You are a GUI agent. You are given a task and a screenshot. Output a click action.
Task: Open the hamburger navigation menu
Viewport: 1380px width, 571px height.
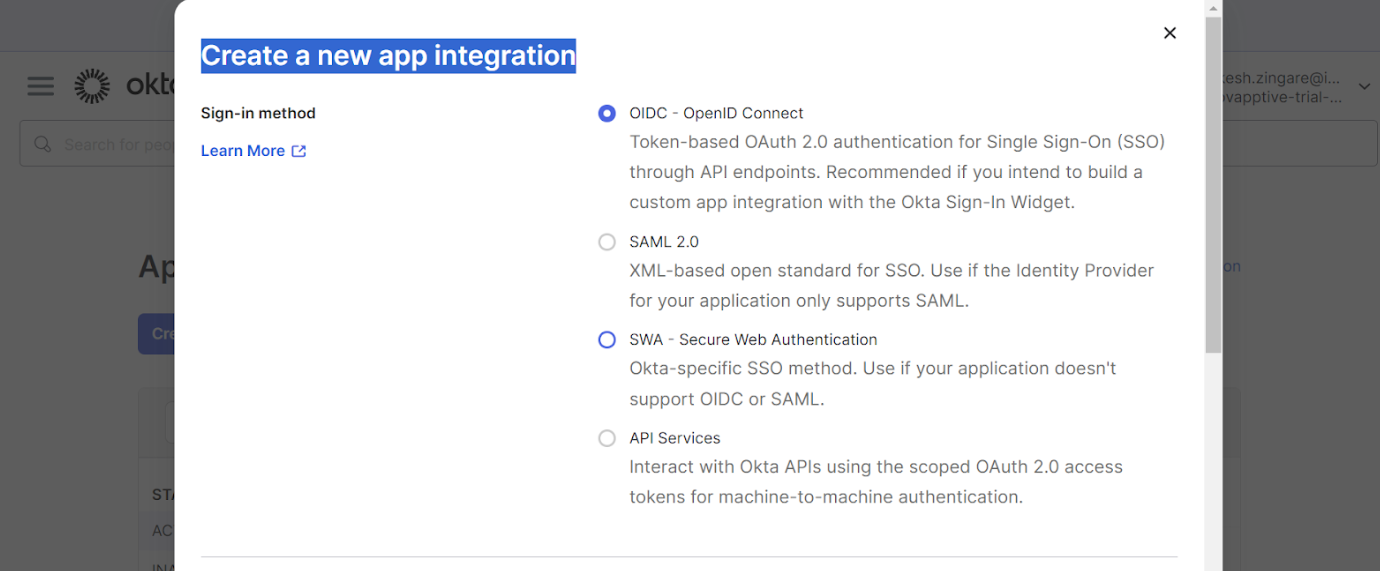click(40, 86)
